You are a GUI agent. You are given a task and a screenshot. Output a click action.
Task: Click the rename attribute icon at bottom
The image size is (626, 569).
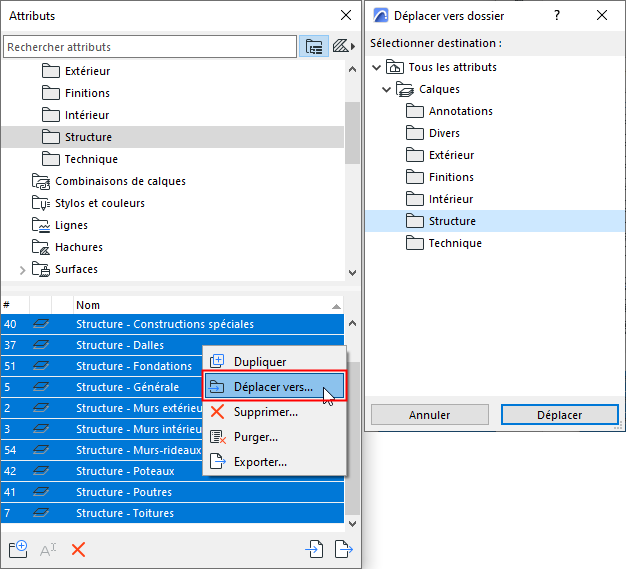[x=48, y=550]
